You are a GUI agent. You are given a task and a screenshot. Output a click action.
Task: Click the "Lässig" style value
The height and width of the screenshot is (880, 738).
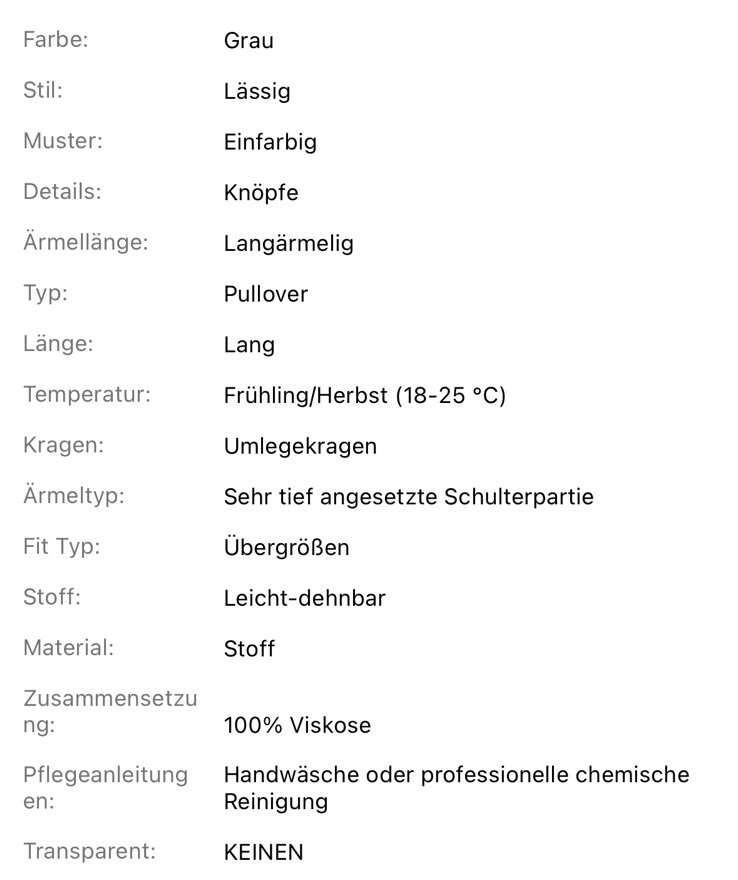[257, 92]
